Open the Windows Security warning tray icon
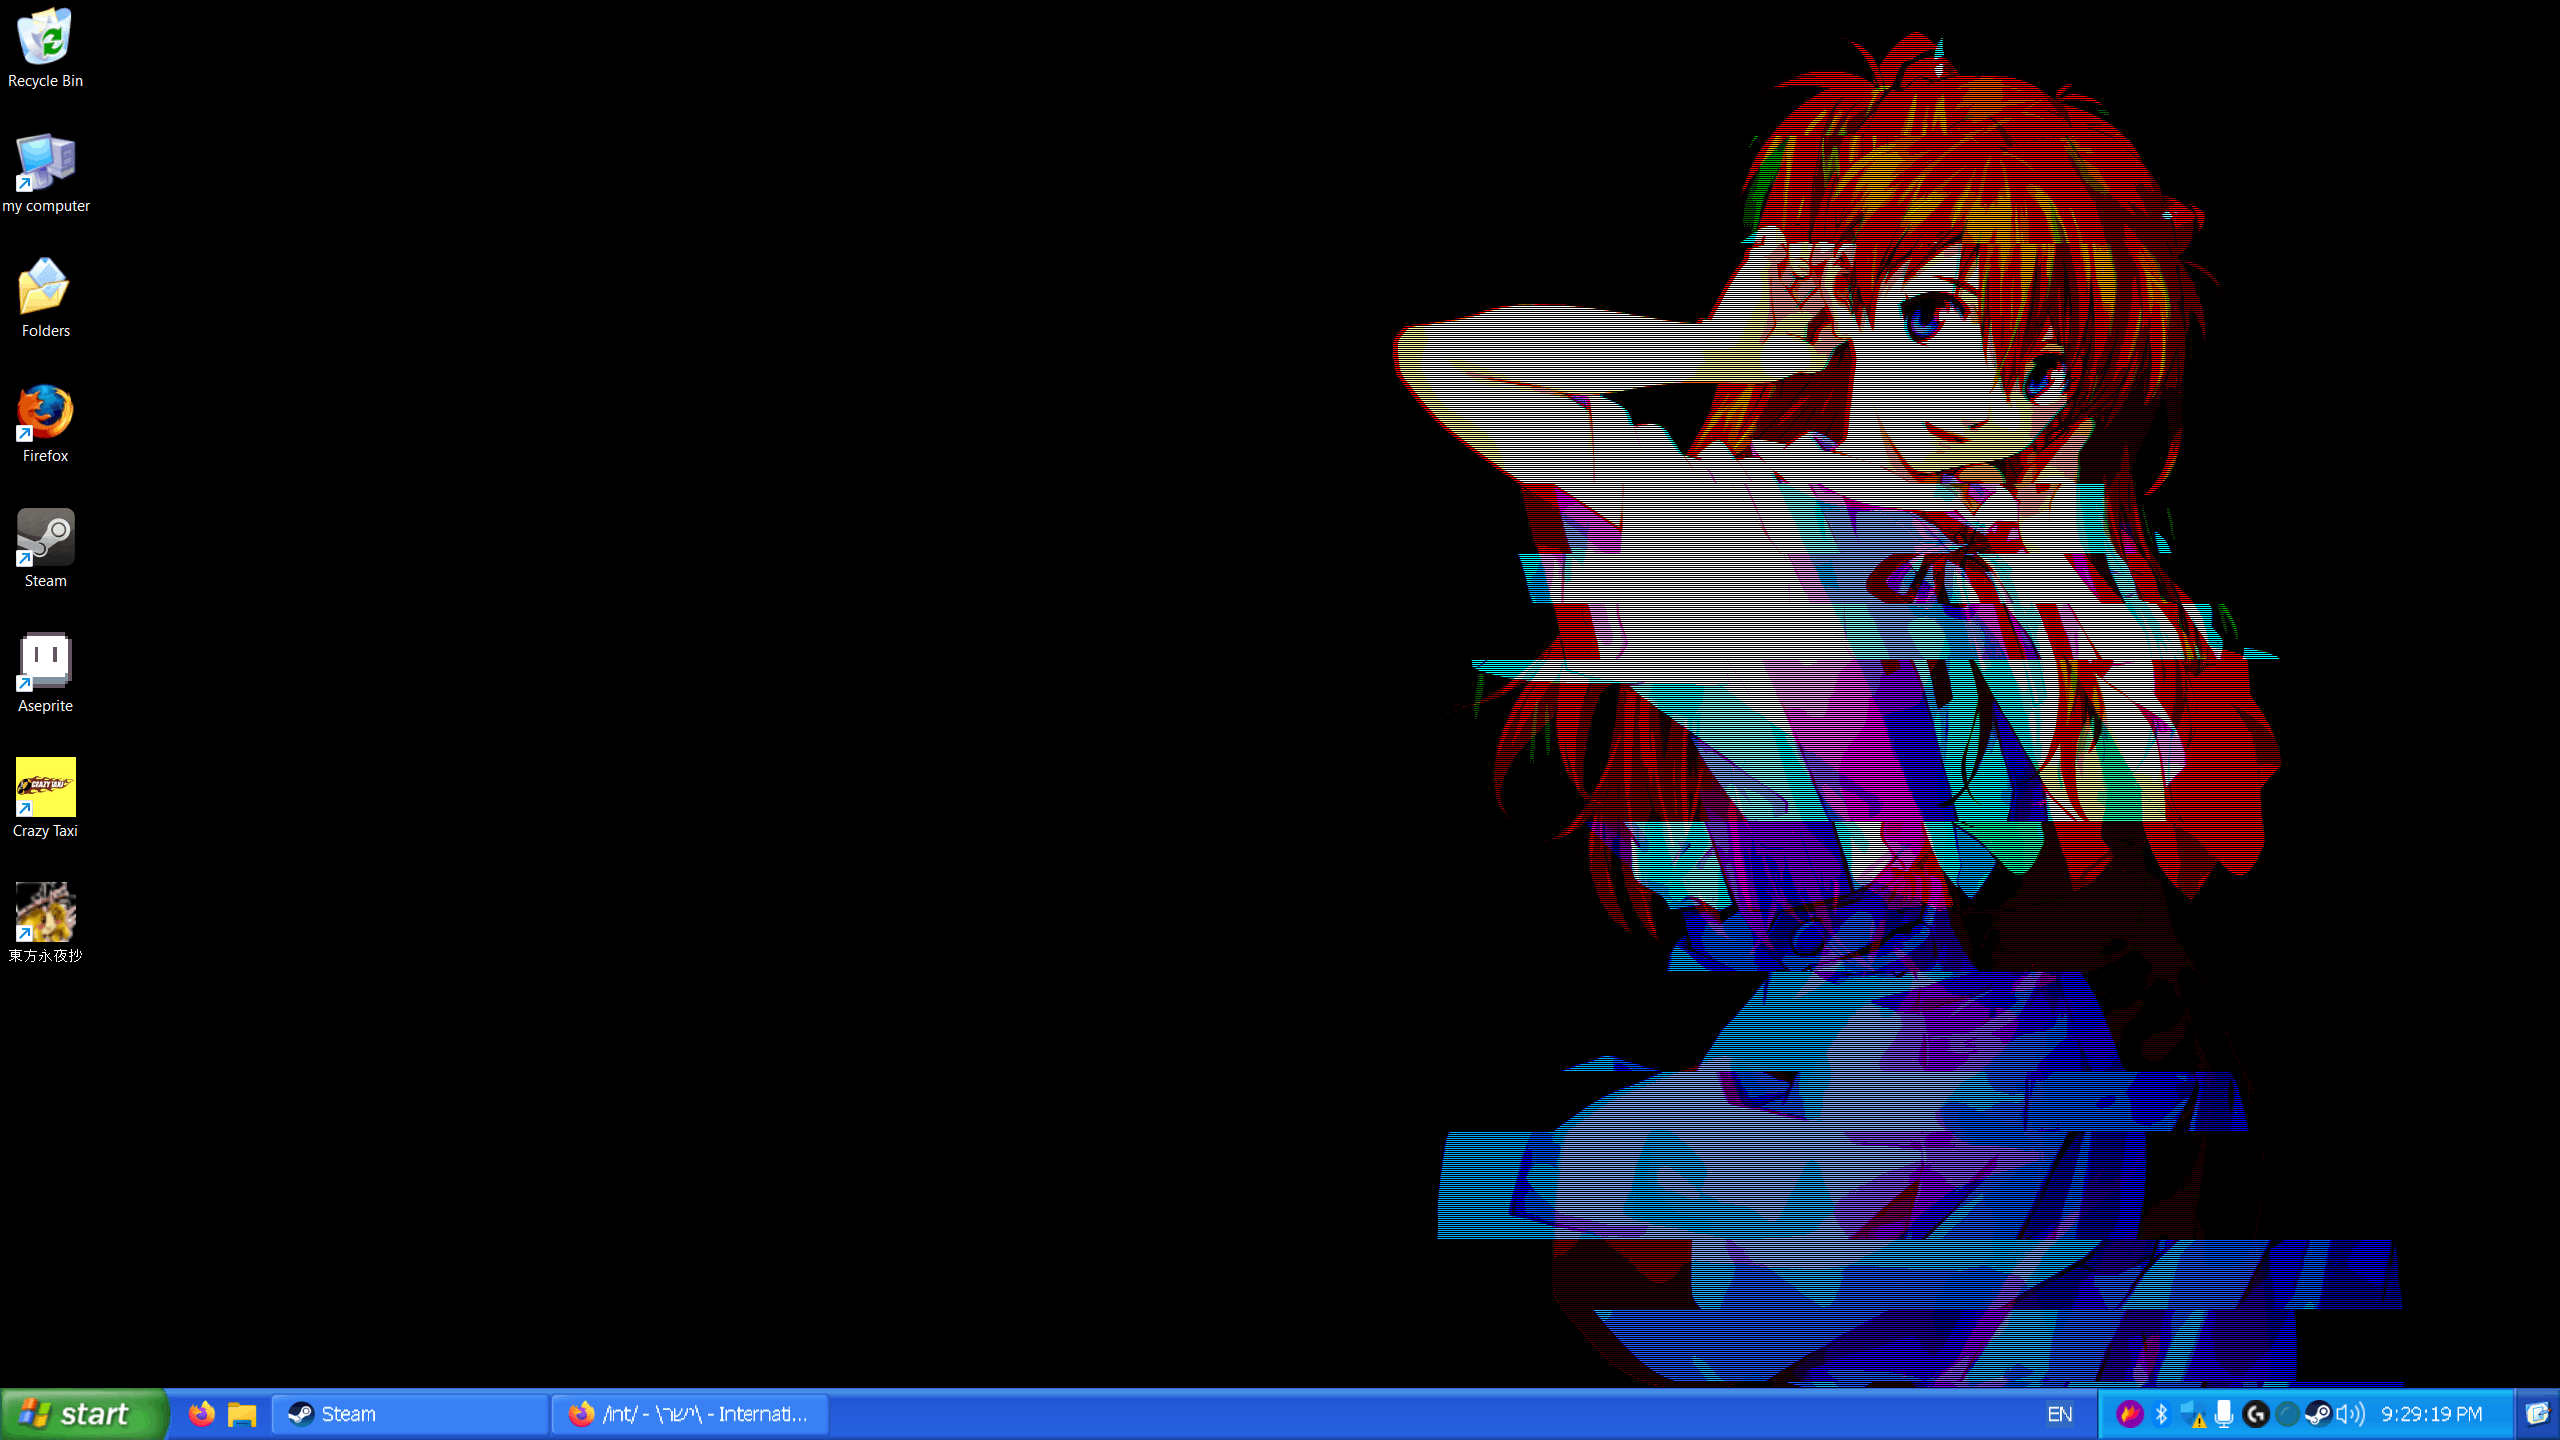The image size is (2560, 1440). point(2192,1413)
